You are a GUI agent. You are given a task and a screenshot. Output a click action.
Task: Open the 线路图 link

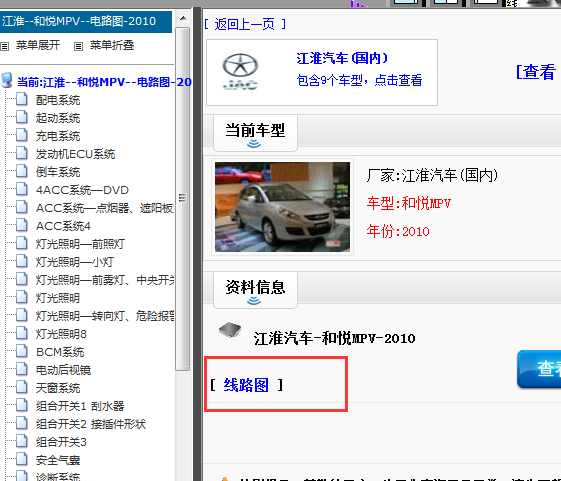(x=246, y=385)
